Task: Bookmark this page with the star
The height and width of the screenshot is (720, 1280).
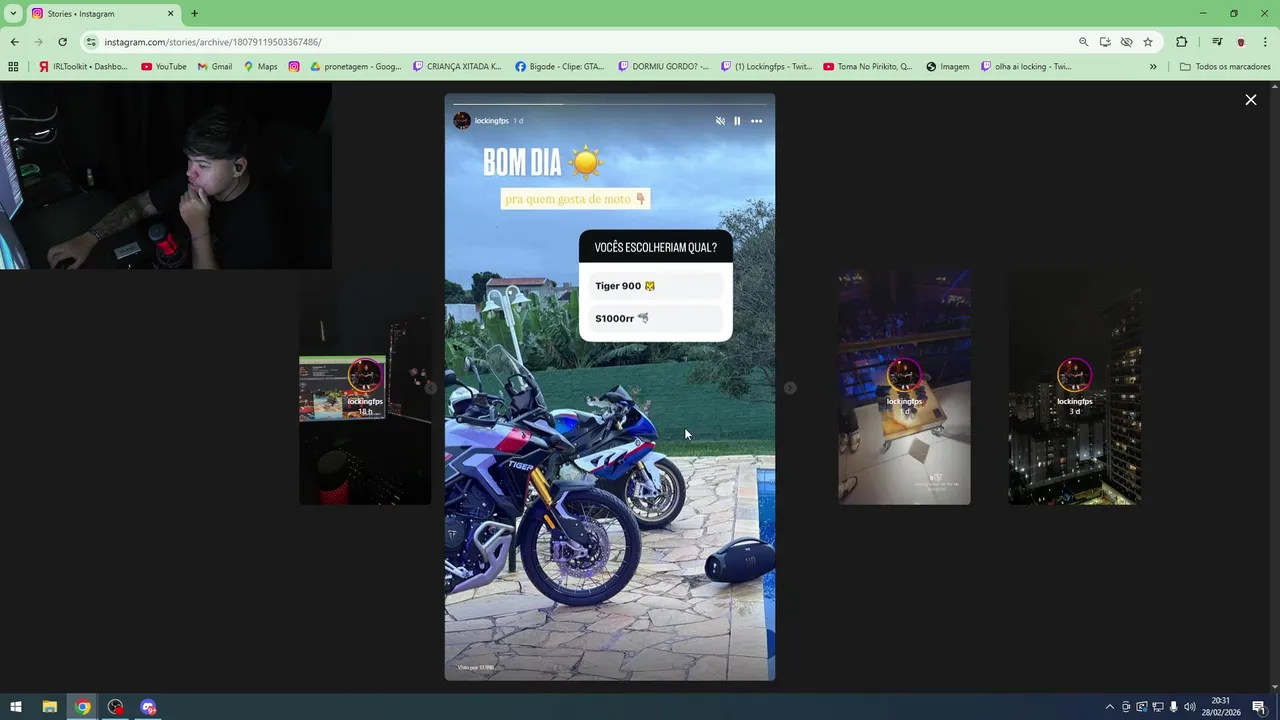Action: click(1148, 42)
